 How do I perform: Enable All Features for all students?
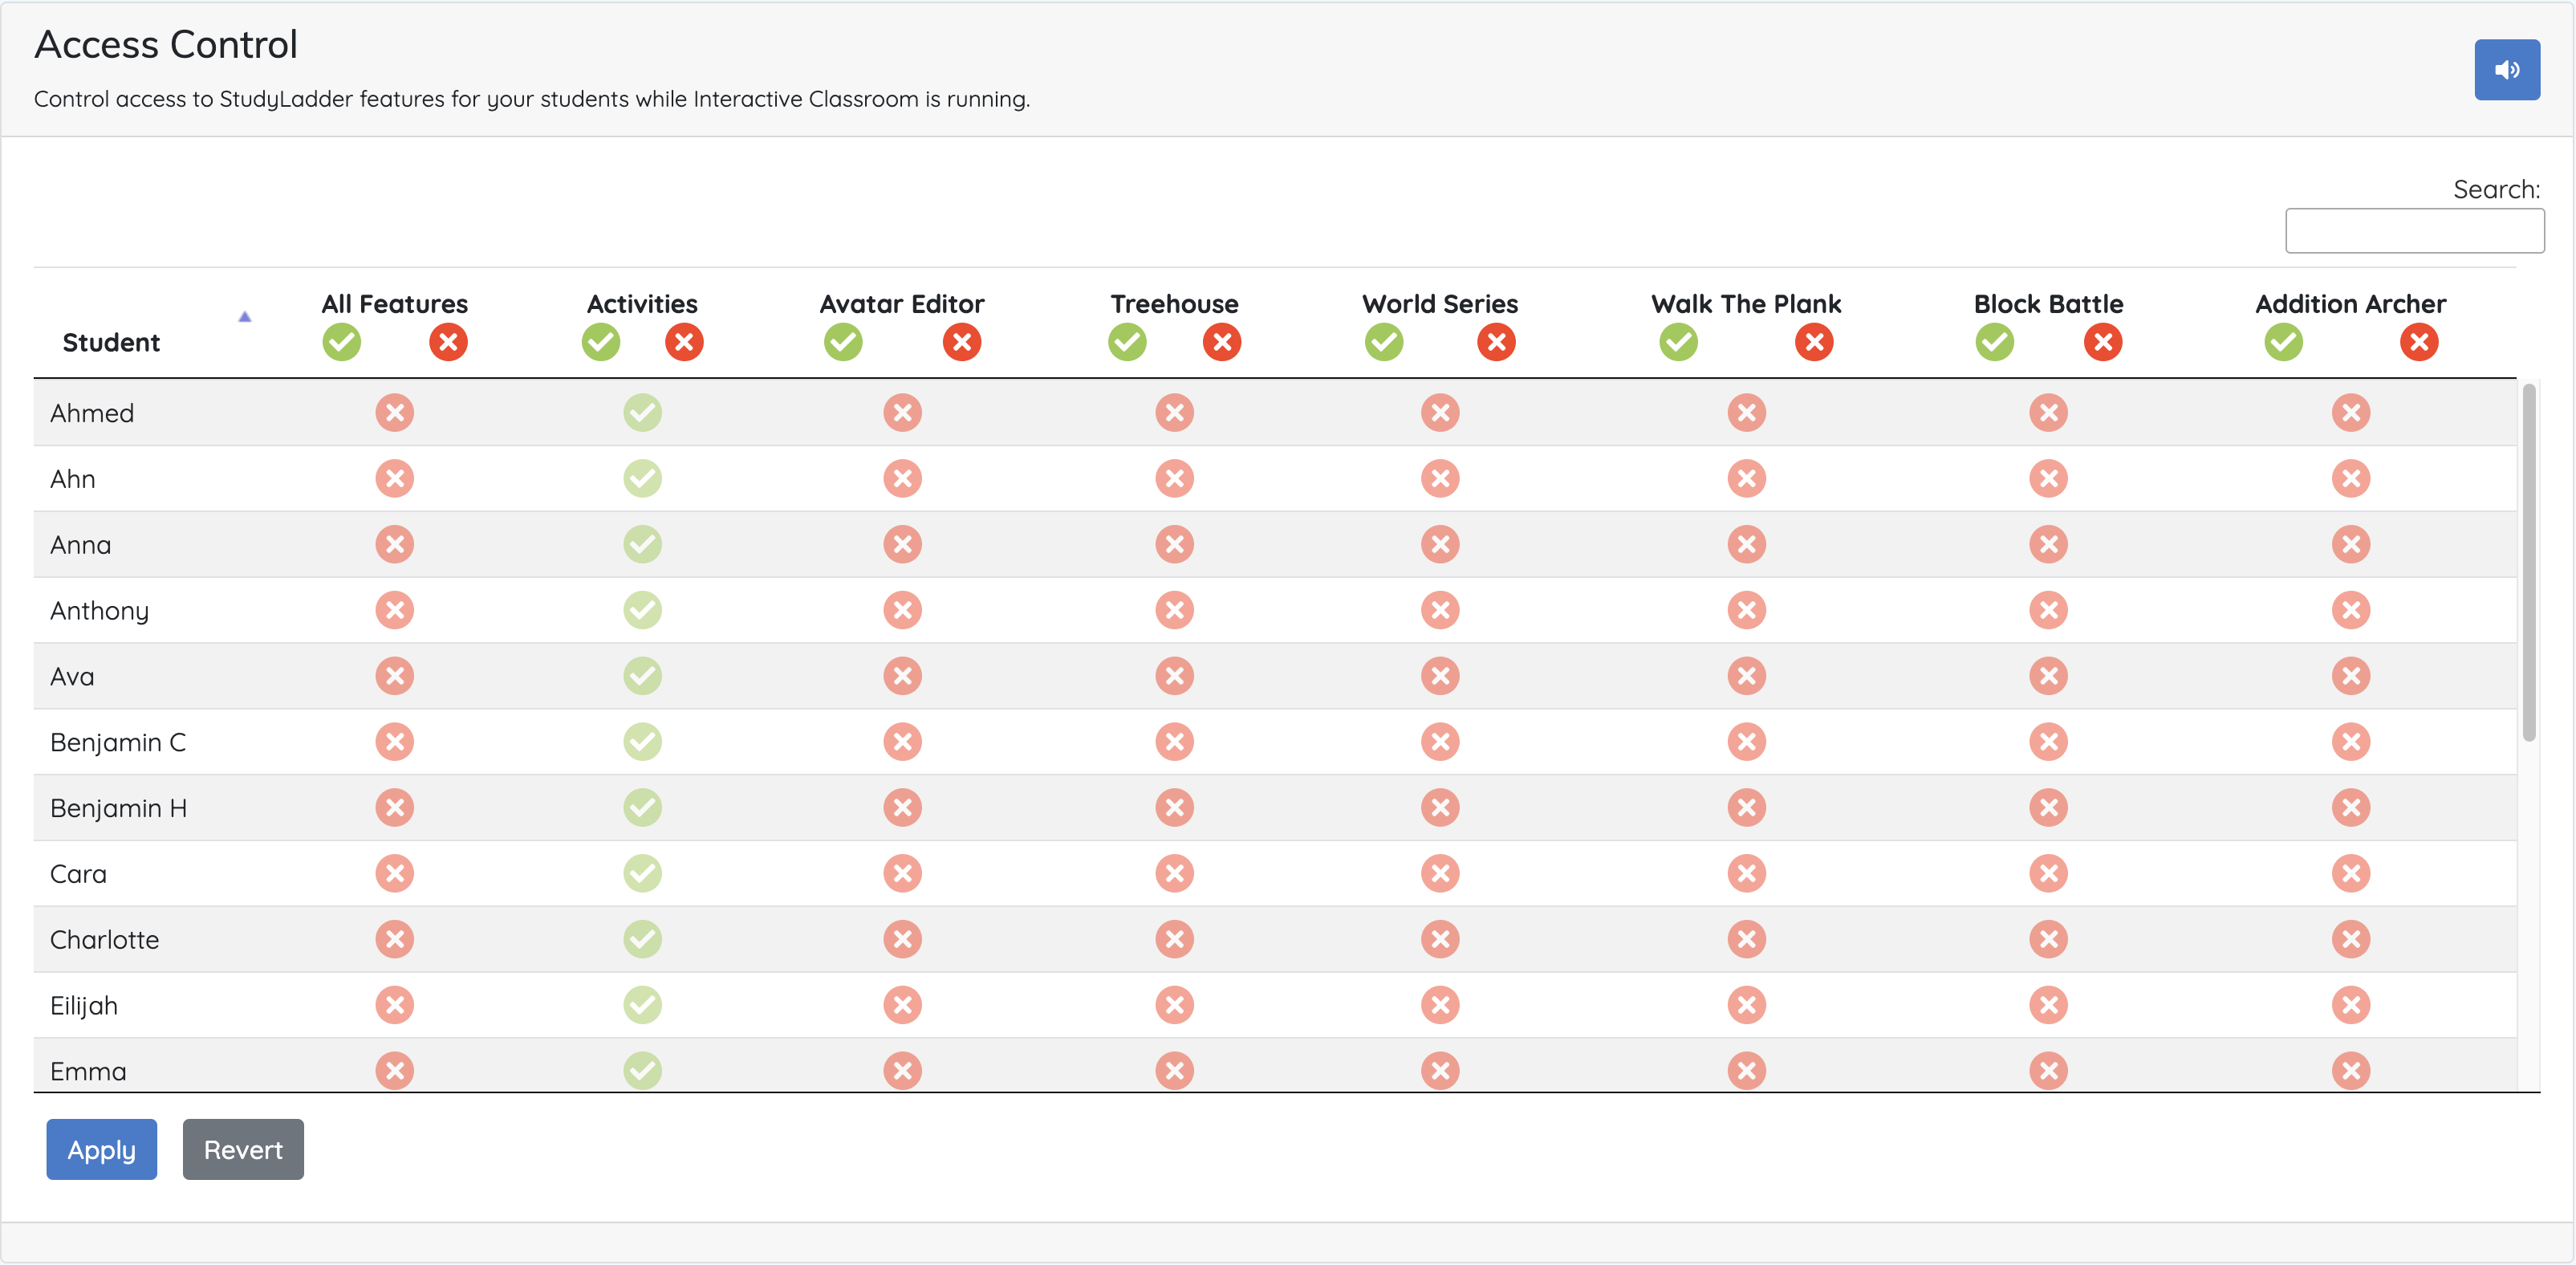341,343
